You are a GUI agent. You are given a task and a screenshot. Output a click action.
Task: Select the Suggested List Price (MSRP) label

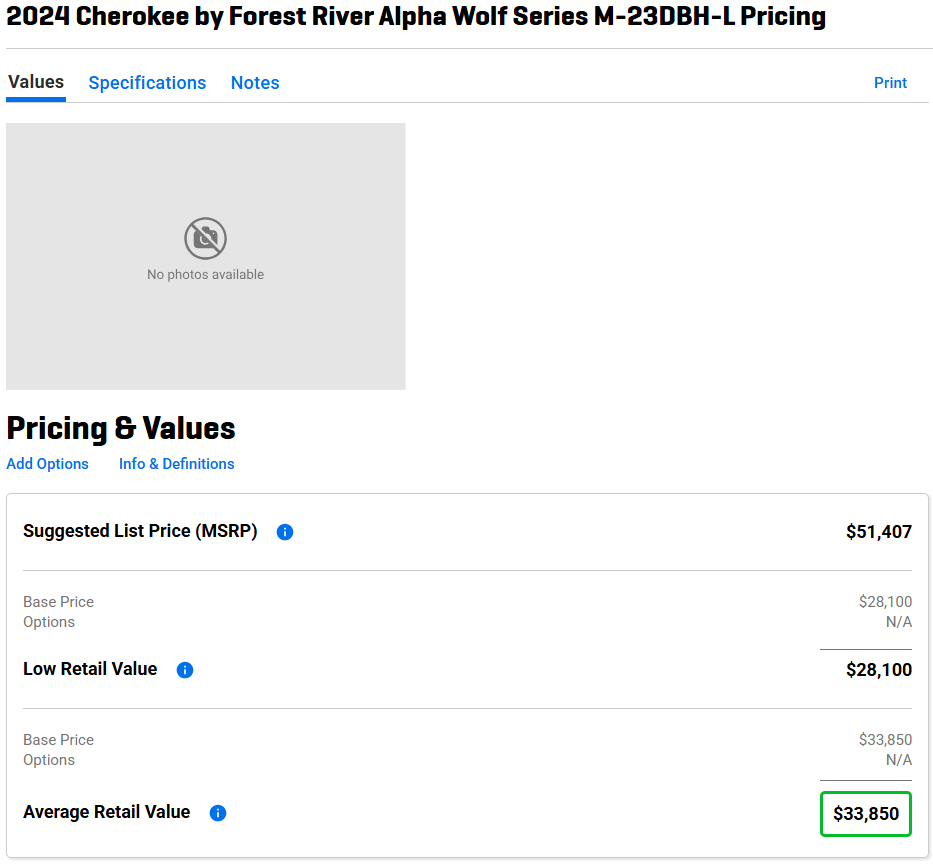[x=140, y=531]
